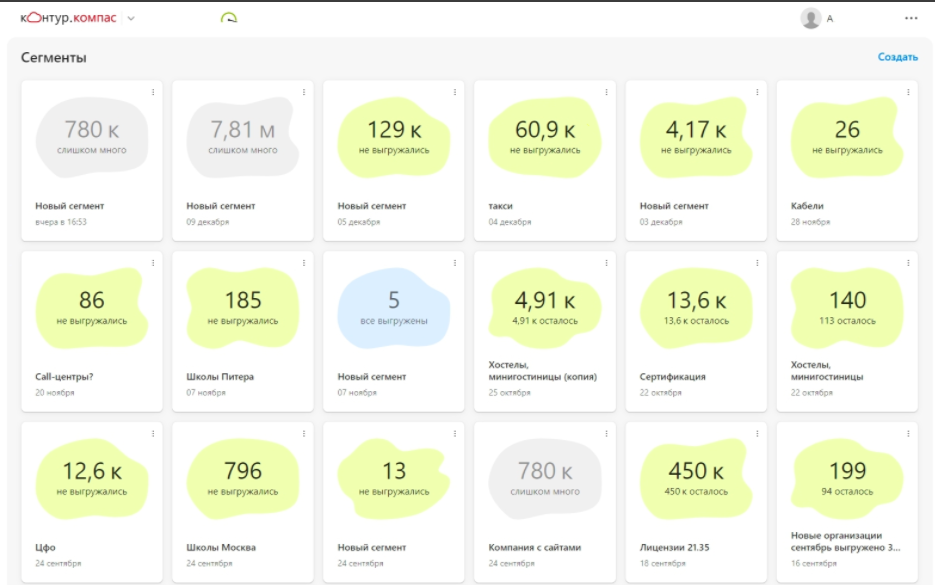Click the 16 сентября date label
This screenshot has height=585, width=935.
(813, 563)
